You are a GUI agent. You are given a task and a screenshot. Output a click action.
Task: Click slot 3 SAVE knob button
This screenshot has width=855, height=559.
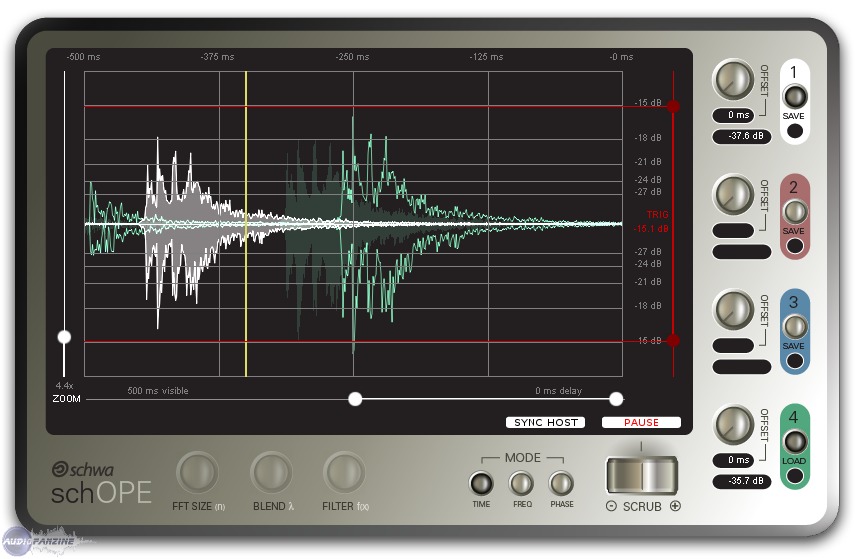click(795, 327)
